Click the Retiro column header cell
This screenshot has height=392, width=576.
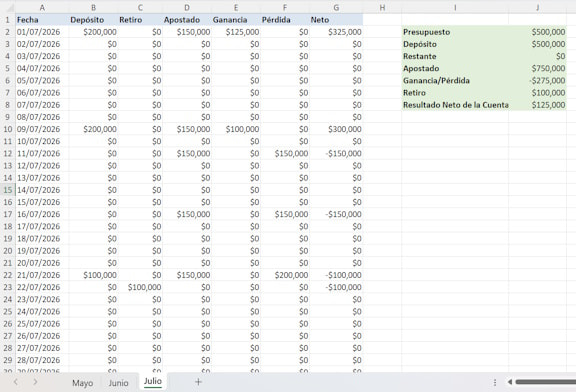coord(140,20)
